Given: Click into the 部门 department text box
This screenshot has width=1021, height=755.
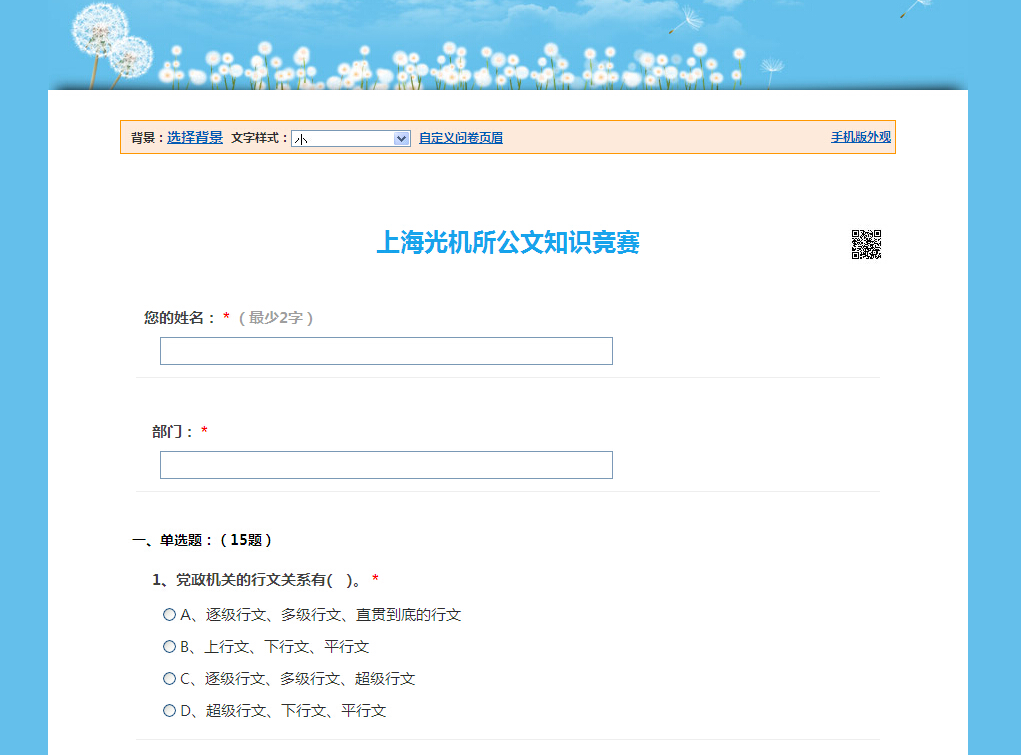Looking at the screenshot, I should (386, 465).
